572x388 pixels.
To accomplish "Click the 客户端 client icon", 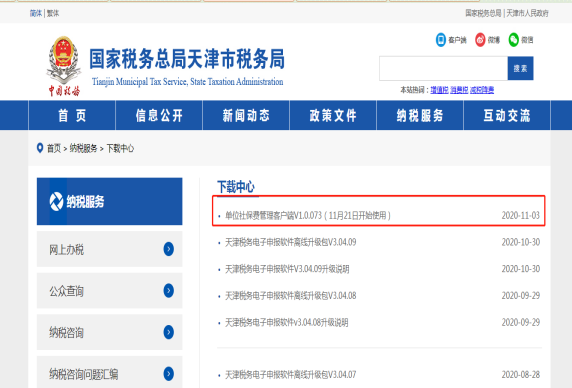I will click(x=441, y=40).
